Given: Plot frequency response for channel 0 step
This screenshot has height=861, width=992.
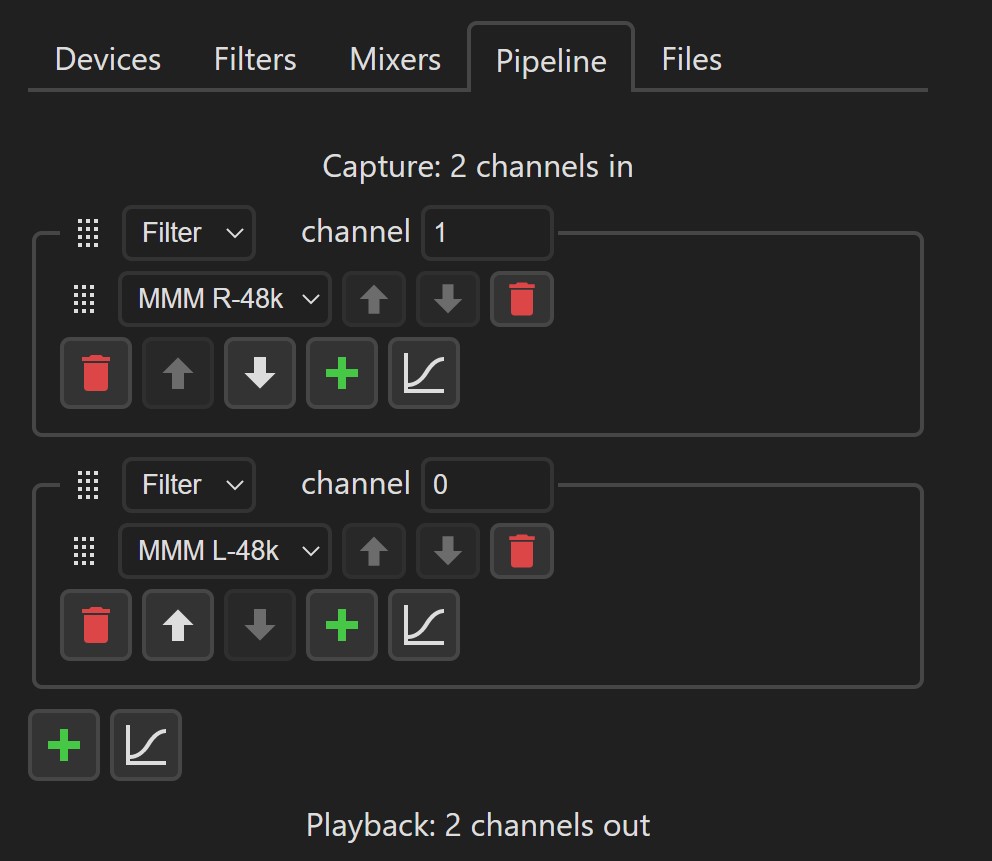Looking at the screenshot, I should (x=424, y=625).
